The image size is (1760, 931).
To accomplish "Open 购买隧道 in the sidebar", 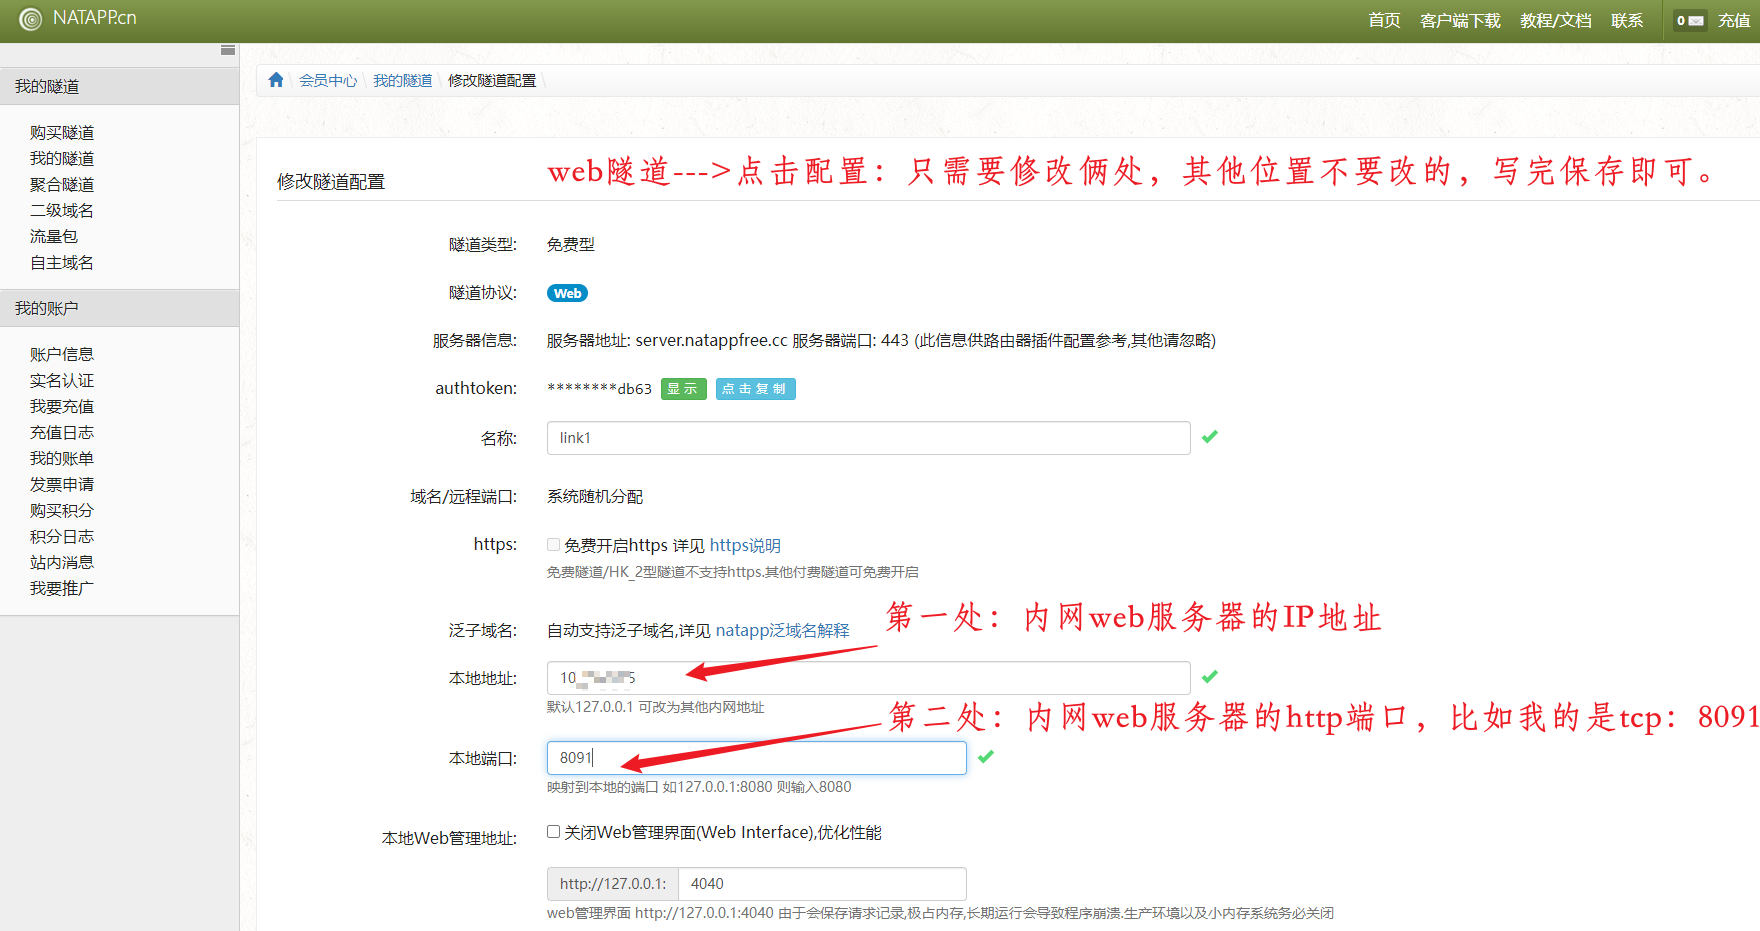I will [62, 132].
